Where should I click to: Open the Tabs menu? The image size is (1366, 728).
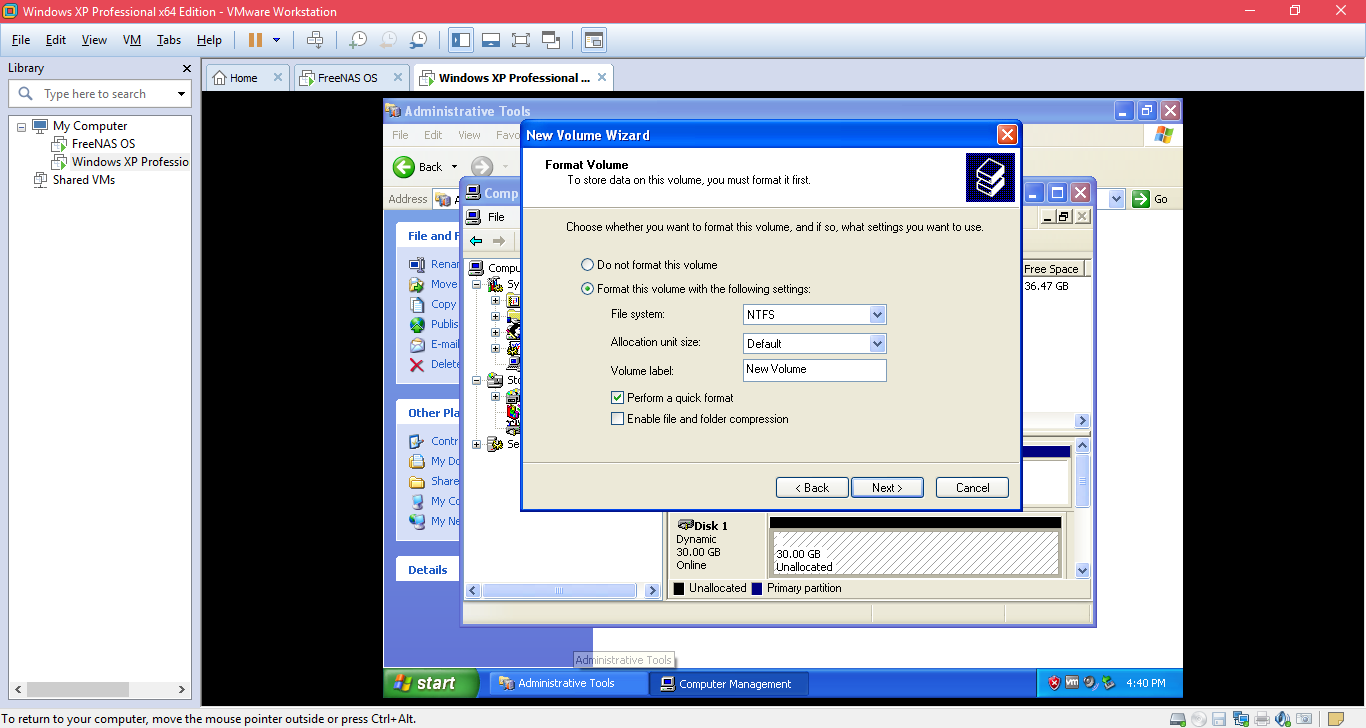click(169, 40)
